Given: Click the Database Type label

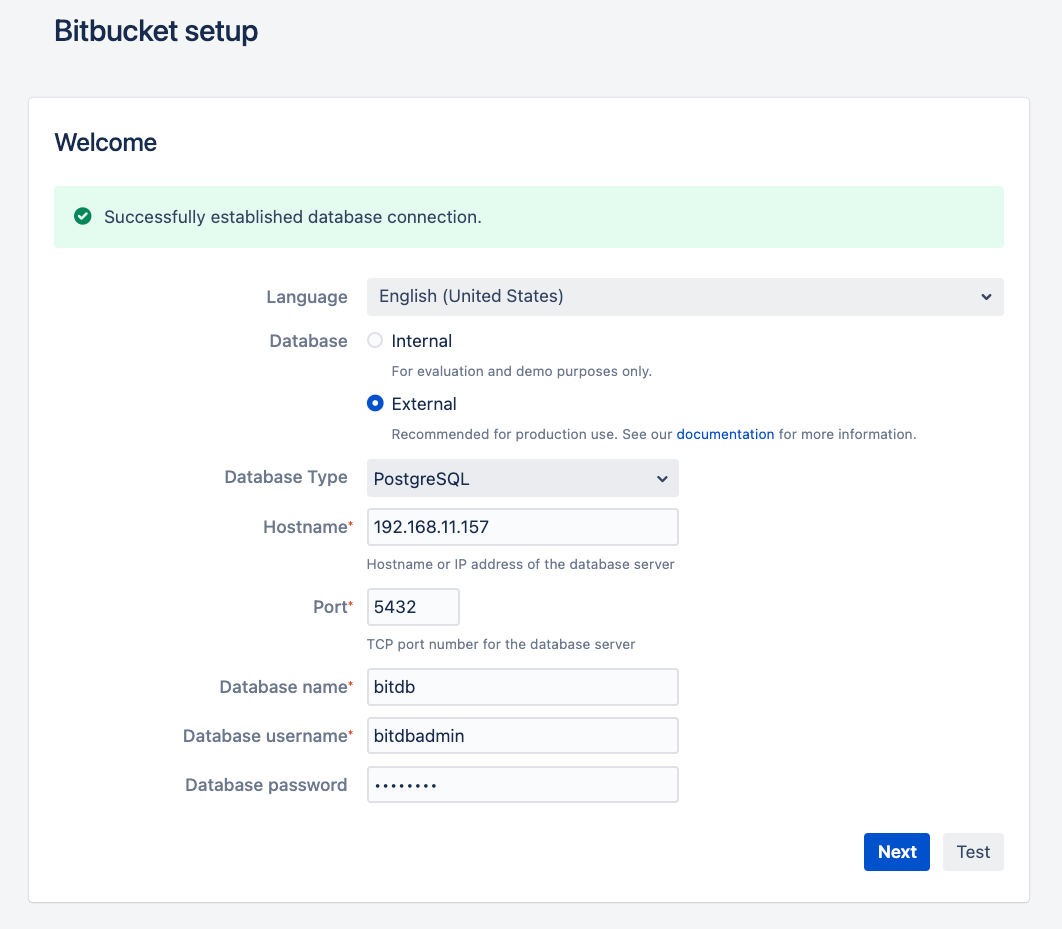Looking at the screenshot, I should pos(286,477).
